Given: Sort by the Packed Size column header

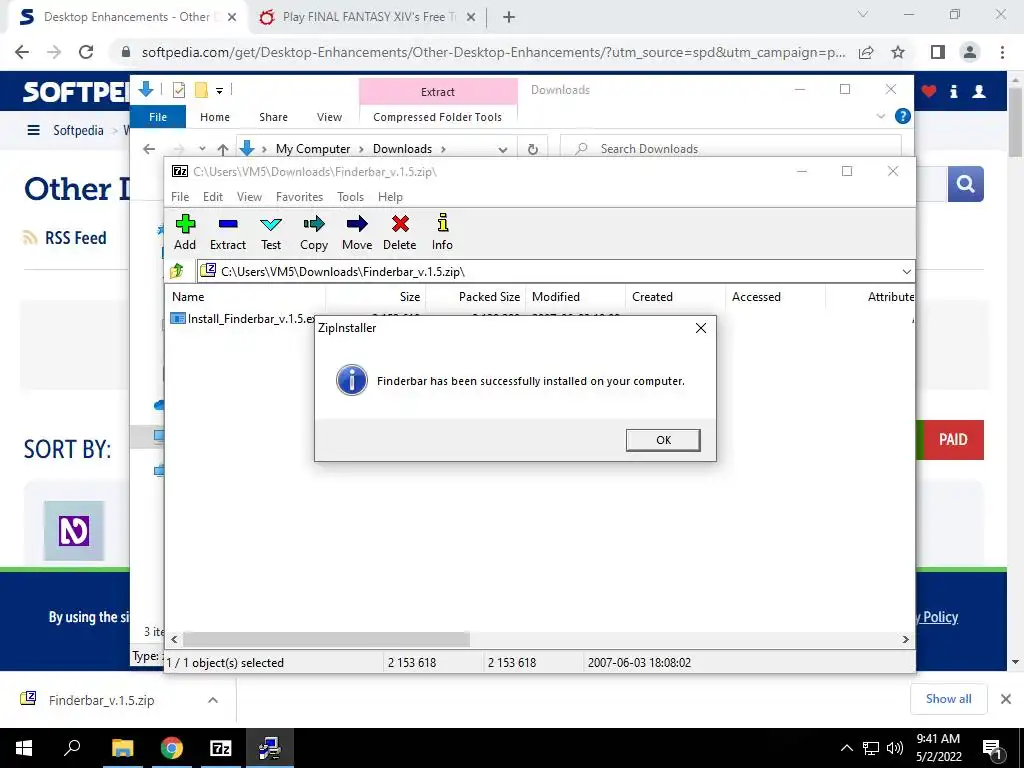Looking at the screenshot, I should pos(475,296).
